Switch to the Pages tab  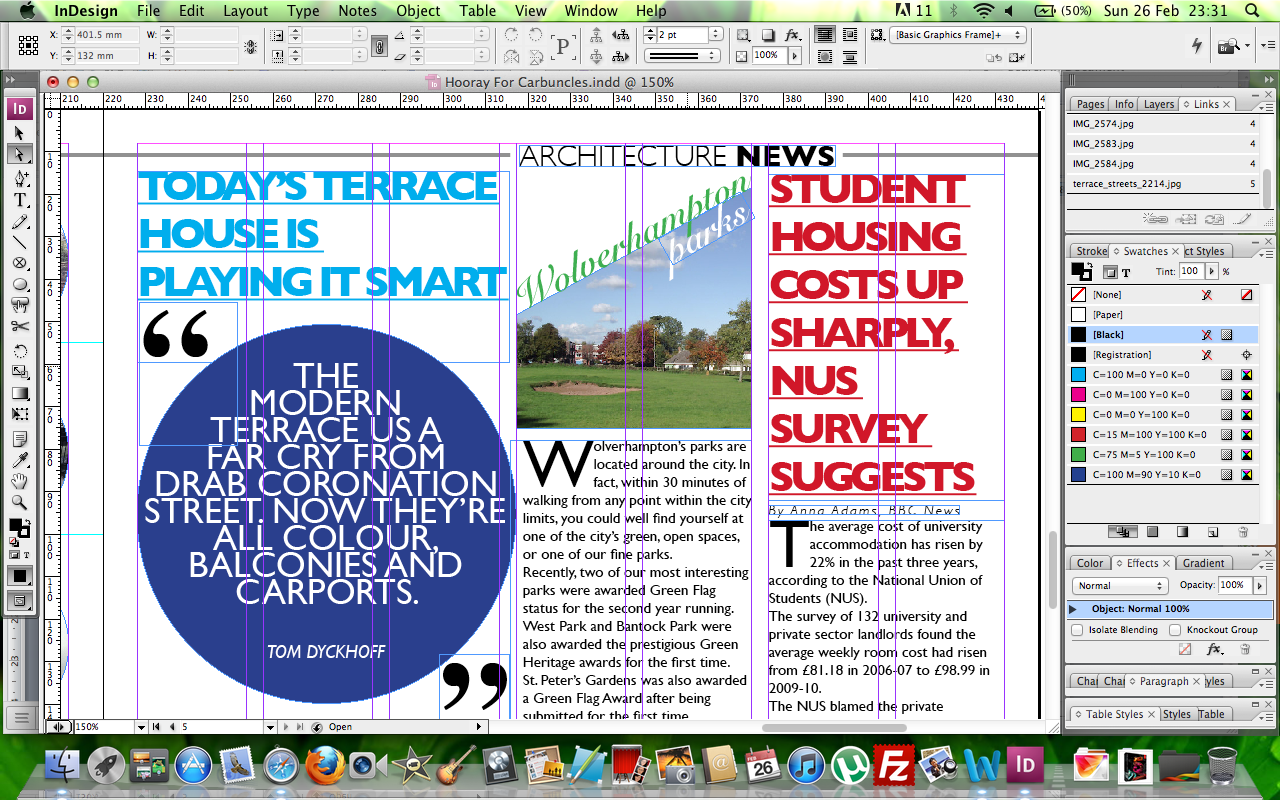pyautogui.click(x=1089, y=104)
